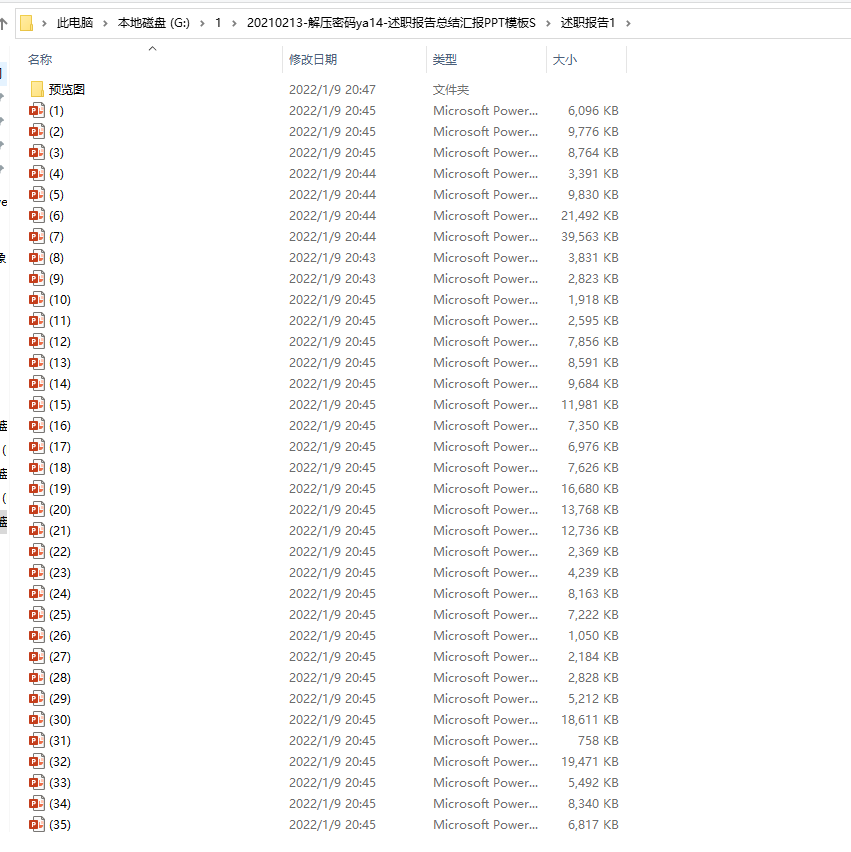Click 述职报告1 breadcrumb segment

tap(588, 23)
